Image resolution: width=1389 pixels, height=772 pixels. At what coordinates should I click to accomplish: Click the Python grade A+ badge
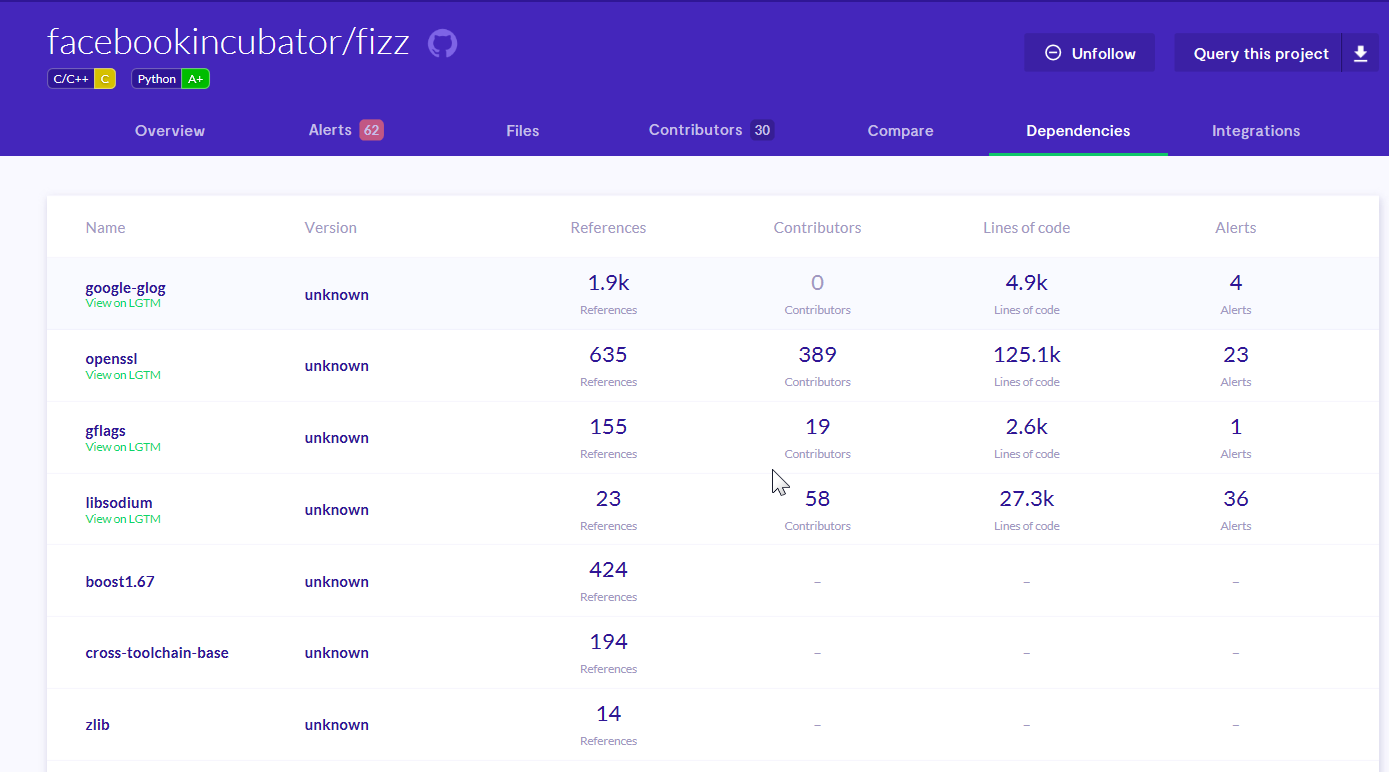pos(170,79)
